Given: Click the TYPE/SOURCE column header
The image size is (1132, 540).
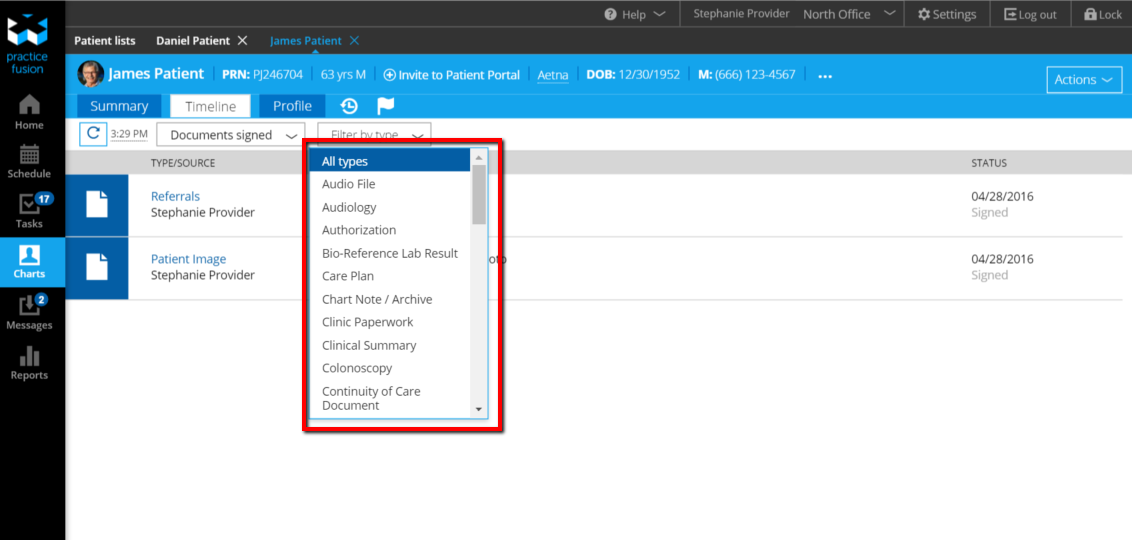Looking at the screenshot, I should tap(183, 163).
